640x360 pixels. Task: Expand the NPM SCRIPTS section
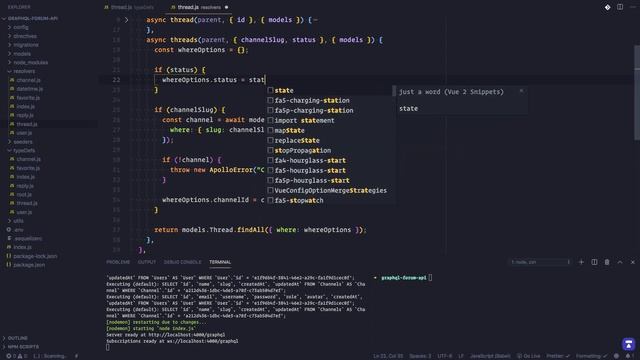pos(23,347)
